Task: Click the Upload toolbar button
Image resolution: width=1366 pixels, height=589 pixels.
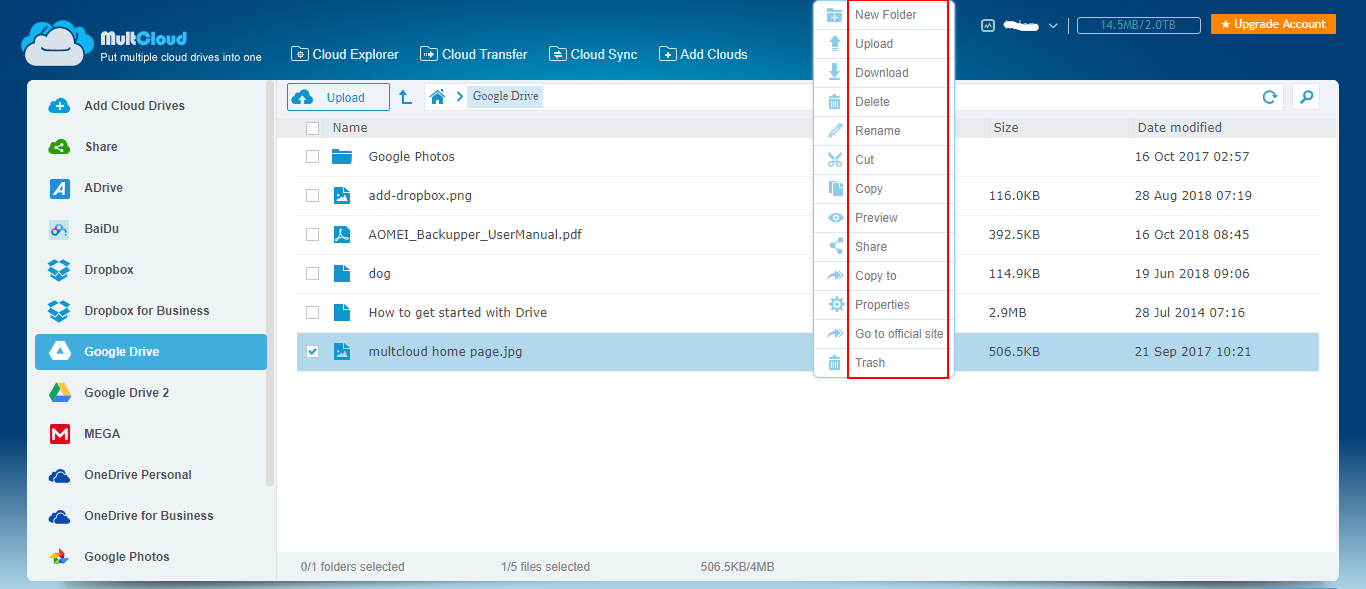Action: 338,97
